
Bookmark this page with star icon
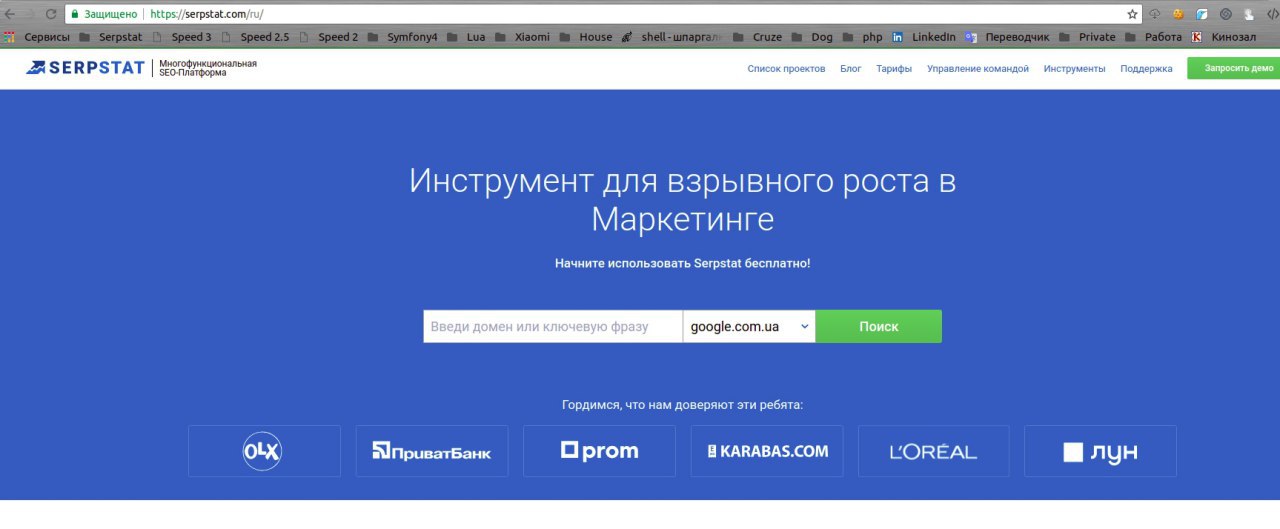(1132, 14)
